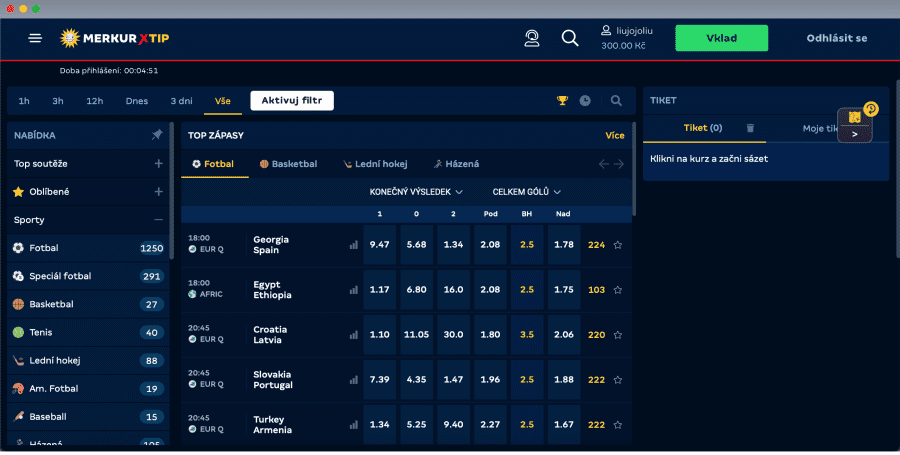Open the Celkem gólů dropdown
This screenshot has width=900, height=455.
point(526,191)
